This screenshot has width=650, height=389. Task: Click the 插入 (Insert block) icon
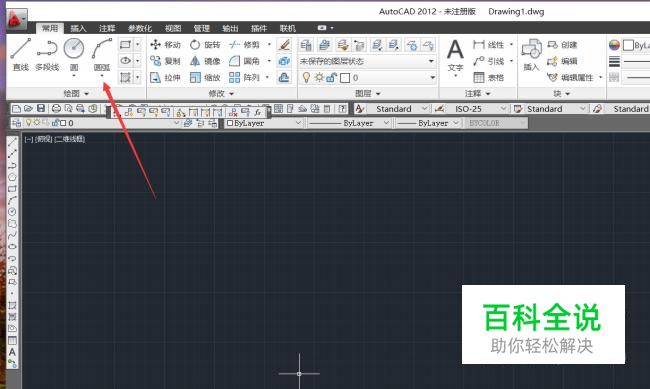coord(531,54)
